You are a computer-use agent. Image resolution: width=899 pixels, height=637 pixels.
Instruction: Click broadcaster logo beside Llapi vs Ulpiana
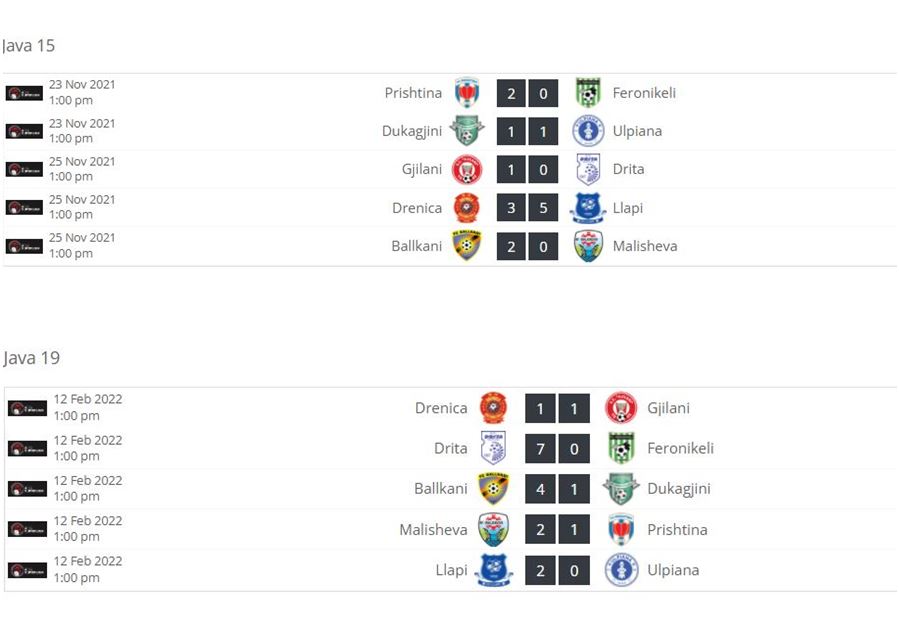click(27, 570)
